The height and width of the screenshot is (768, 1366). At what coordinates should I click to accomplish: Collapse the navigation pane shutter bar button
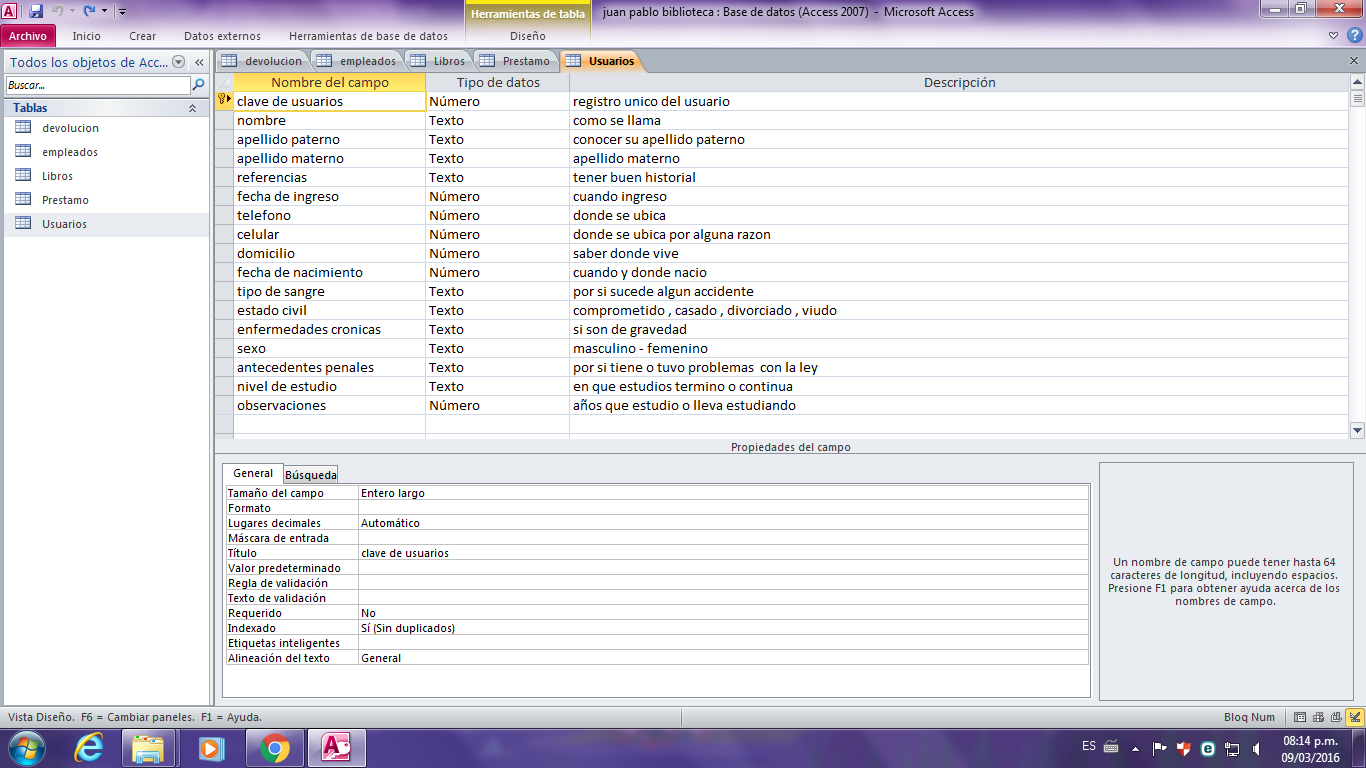(x=199, y=62)
